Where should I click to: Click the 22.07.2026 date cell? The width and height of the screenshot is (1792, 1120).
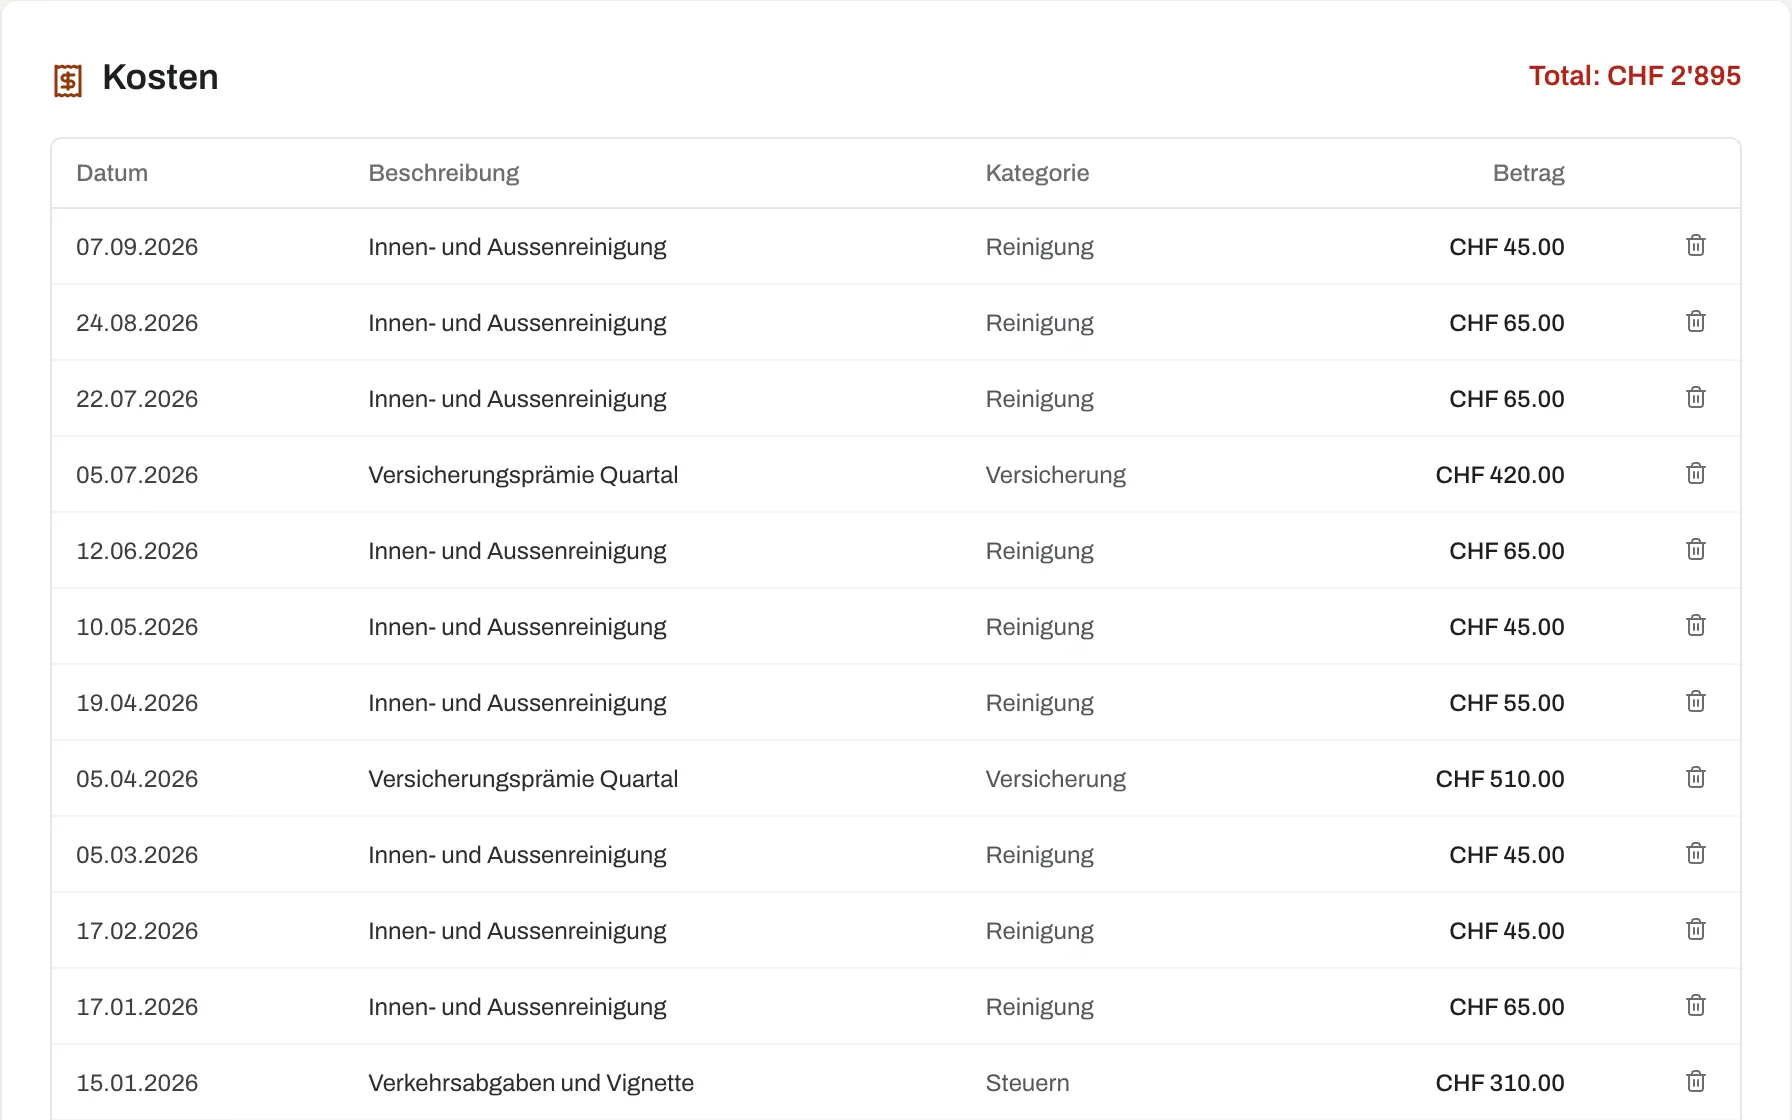137,399
